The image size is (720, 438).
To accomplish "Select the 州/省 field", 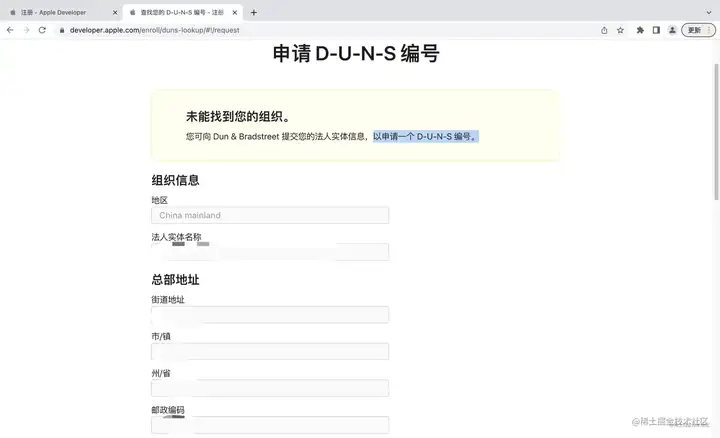I will click(270, 388).
